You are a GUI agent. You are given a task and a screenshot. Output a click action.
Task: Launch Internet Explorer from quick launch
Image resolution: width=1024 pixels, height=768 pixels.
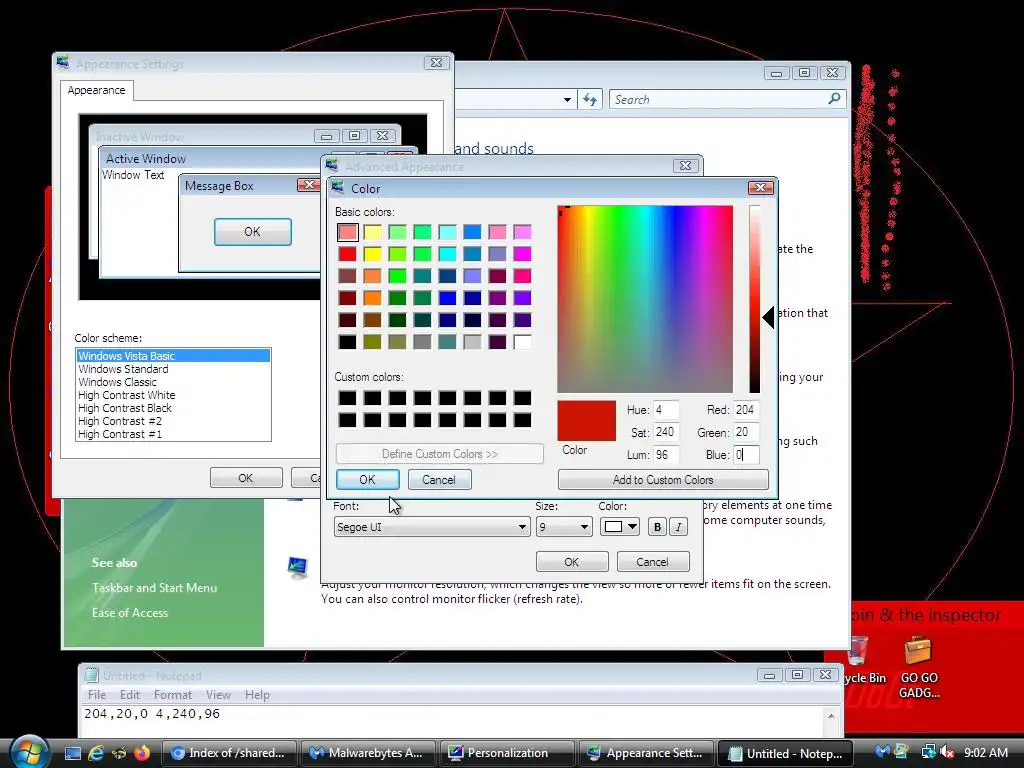coord(96,753)
